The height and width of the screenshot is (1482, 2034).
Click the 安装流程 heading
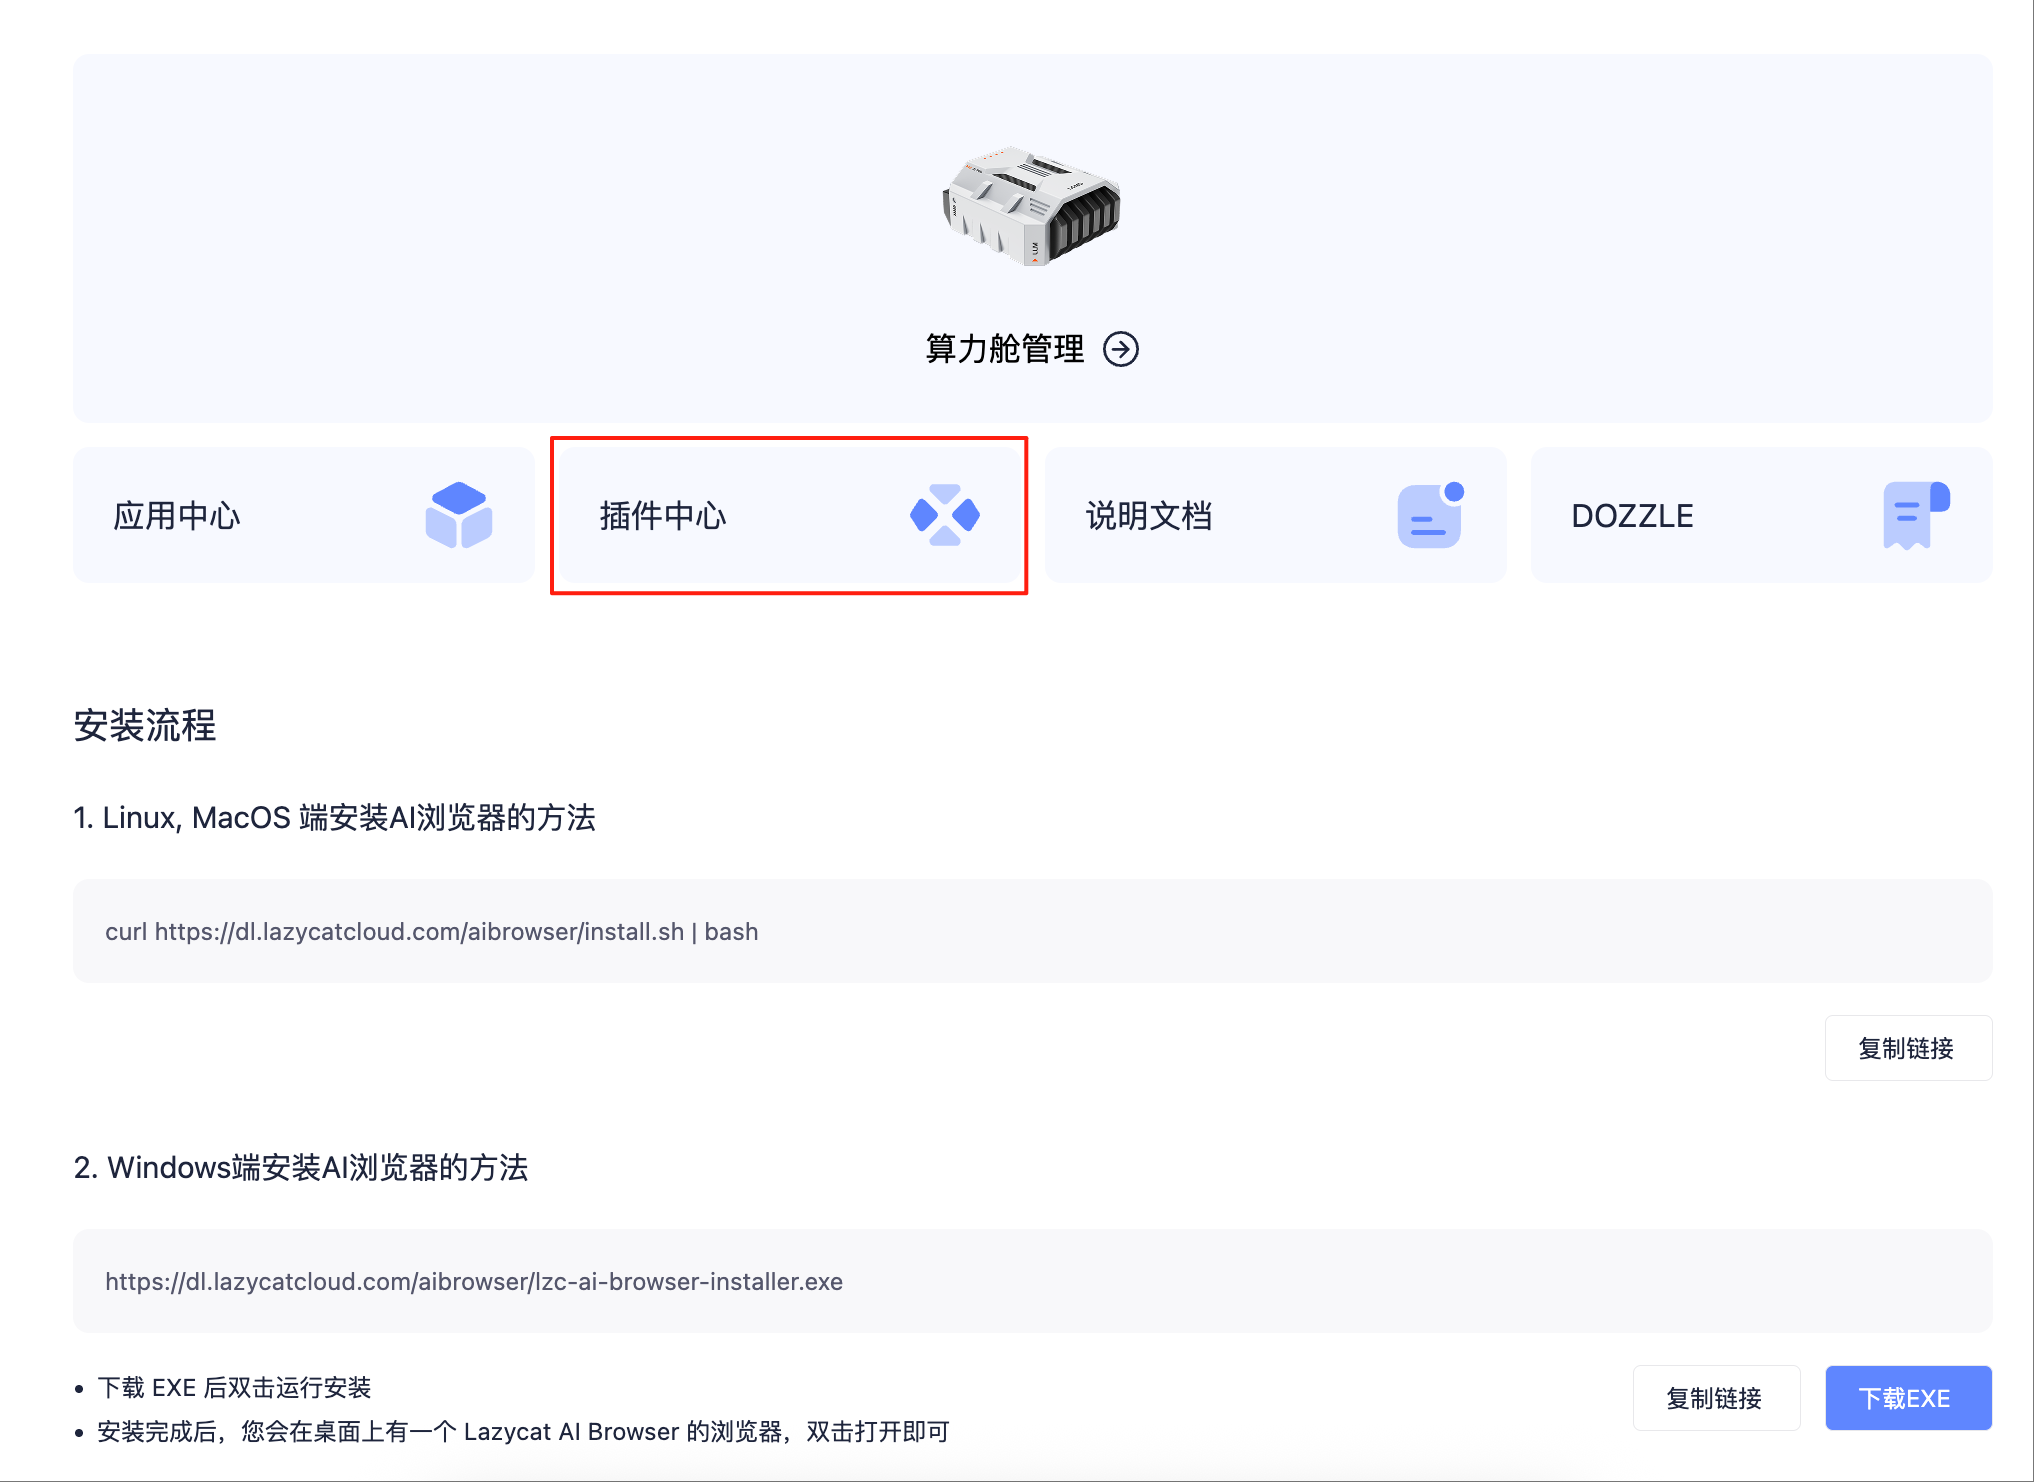(145, 726)
